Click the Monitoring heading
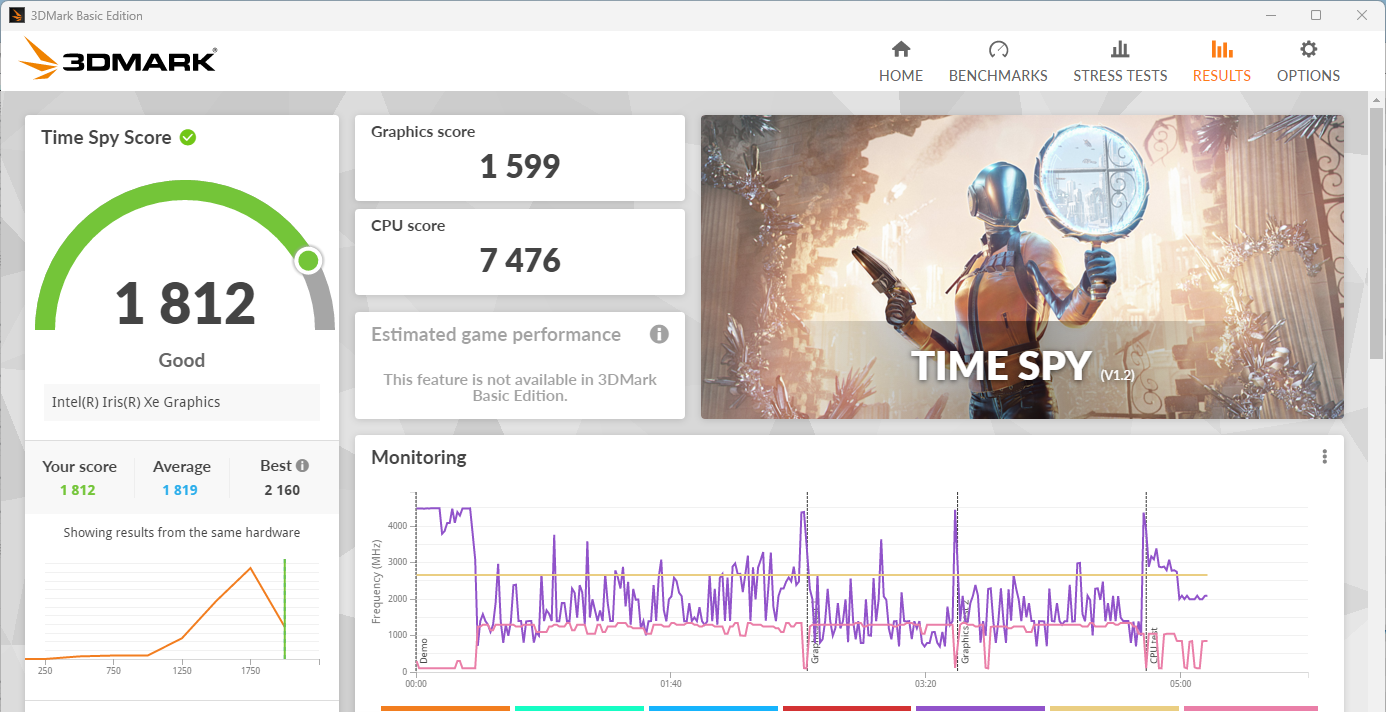This screenshot has width=1386, height=712. tap(419, 457)
